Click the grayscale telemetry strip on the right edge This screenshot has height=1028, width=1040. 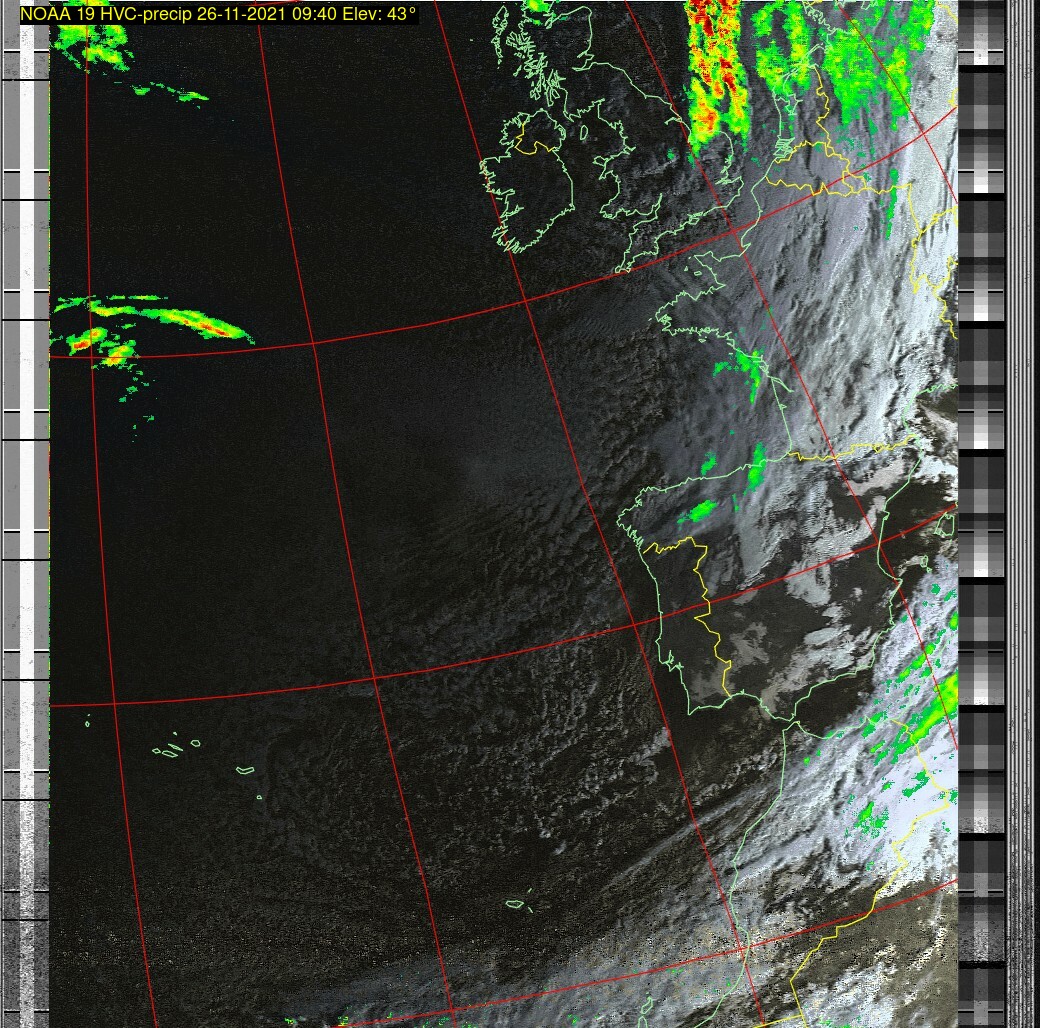tap(980, 500)
